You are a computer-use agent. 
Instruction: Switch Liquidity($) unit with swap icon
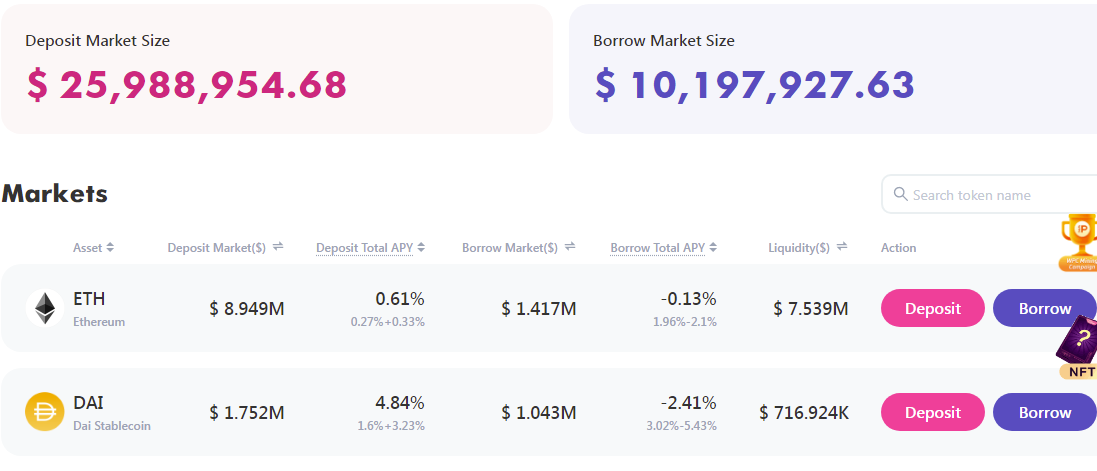[x=842, y=246]
